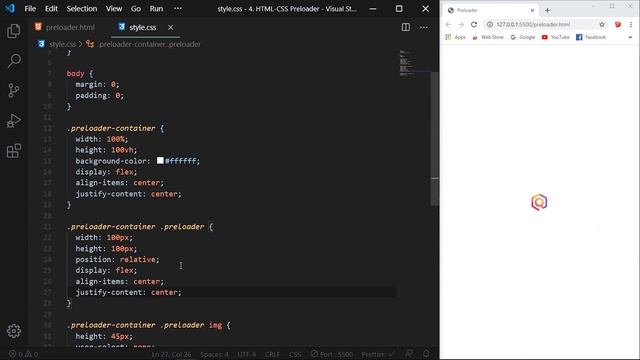Go back in Chrome
This screenshot has height=360, width=640.
click(449, 24)
